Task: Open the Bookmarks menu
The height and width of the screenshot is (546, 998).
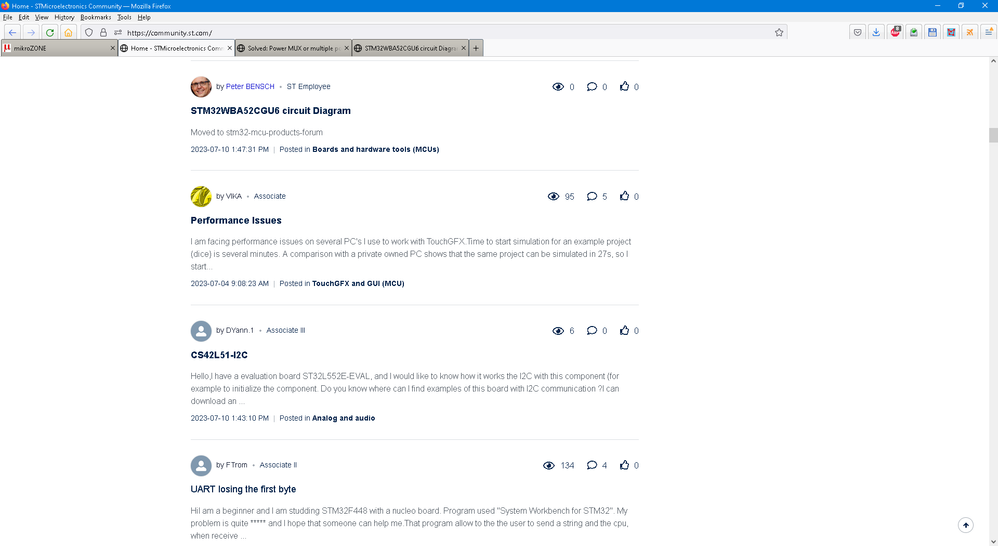Action: 95,17
